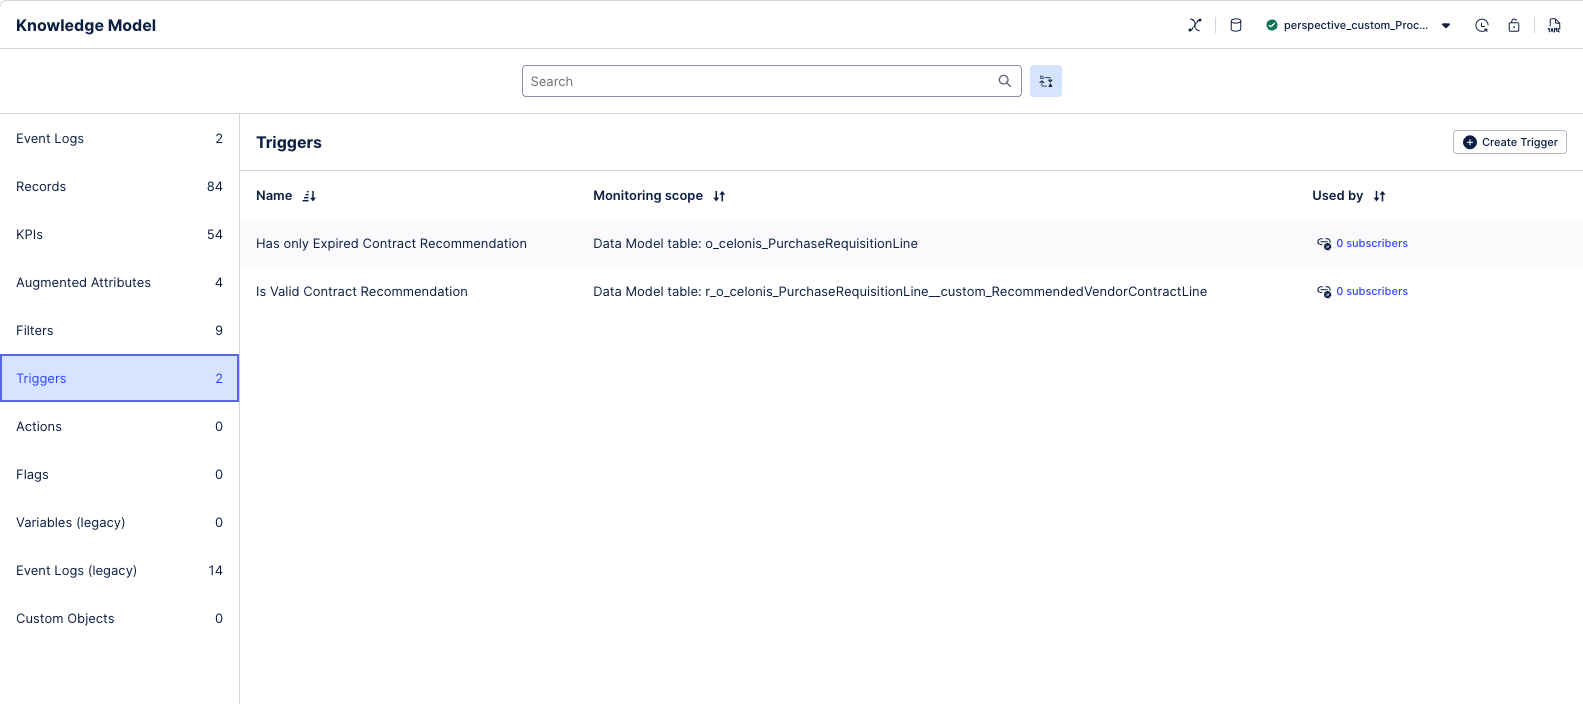This screenshot has width=1583, height=704.
Task: Open the YAML file view icon
Action: (x=1554, y=25)
